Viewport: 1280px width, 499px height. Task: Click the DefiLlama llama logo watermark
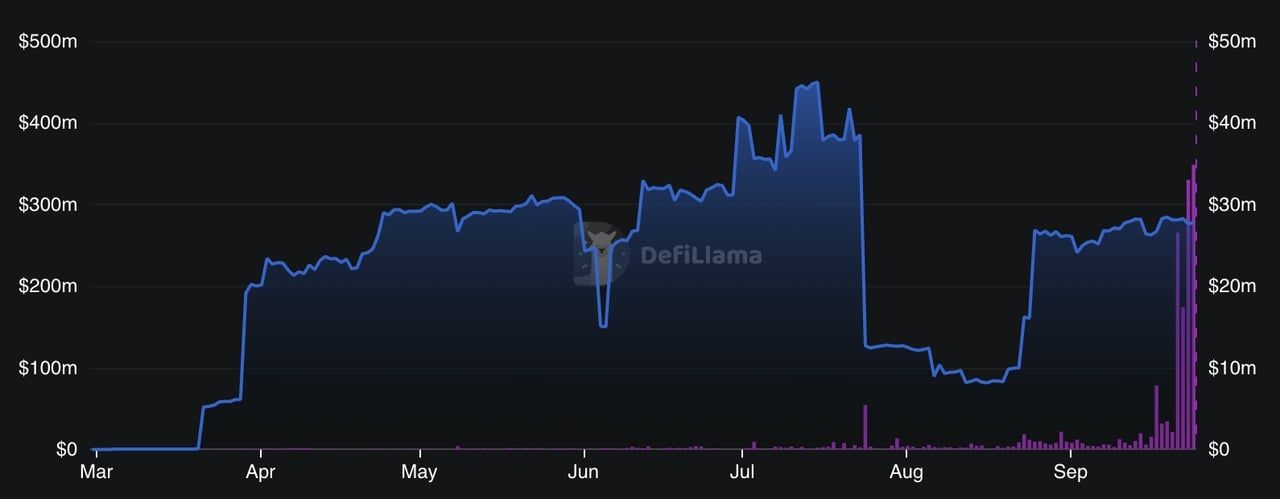click(601, 253)
